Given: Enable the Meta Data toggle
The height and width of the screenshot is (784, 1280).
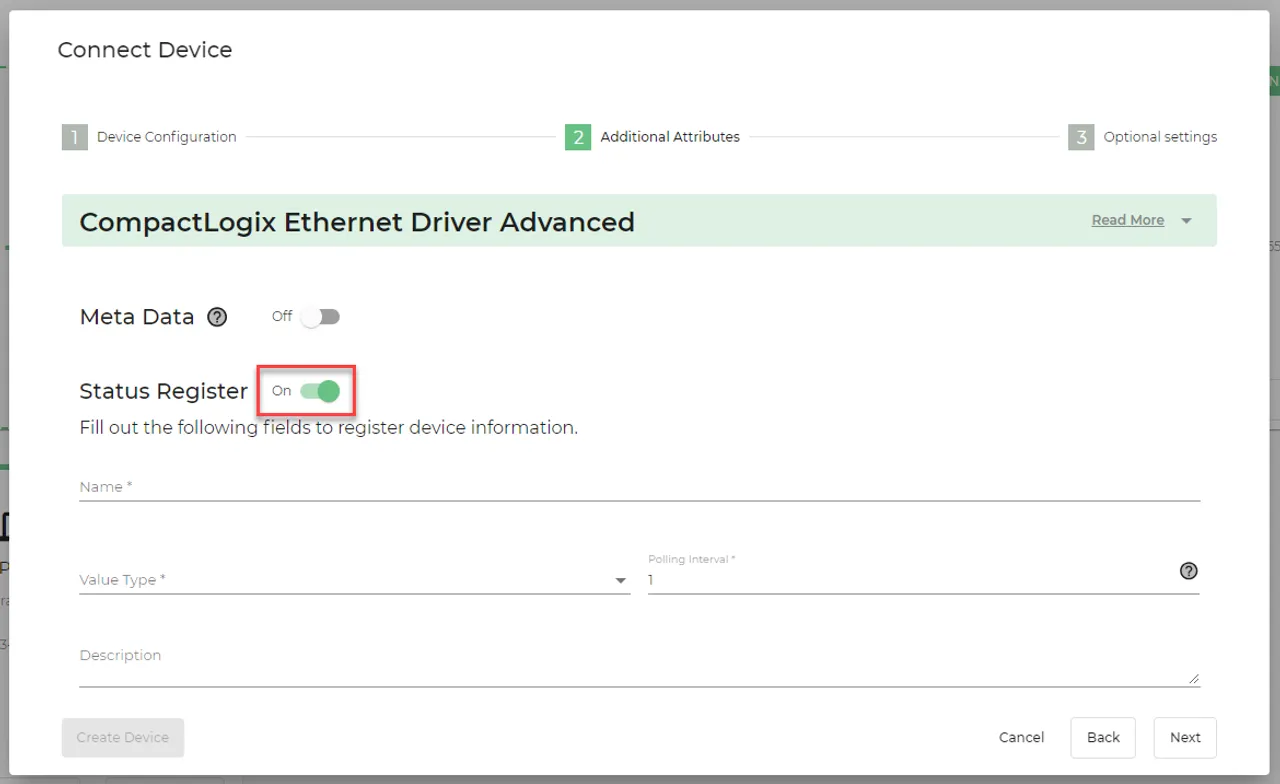Looking at the screenshot, I should click(x=320, y=316).
